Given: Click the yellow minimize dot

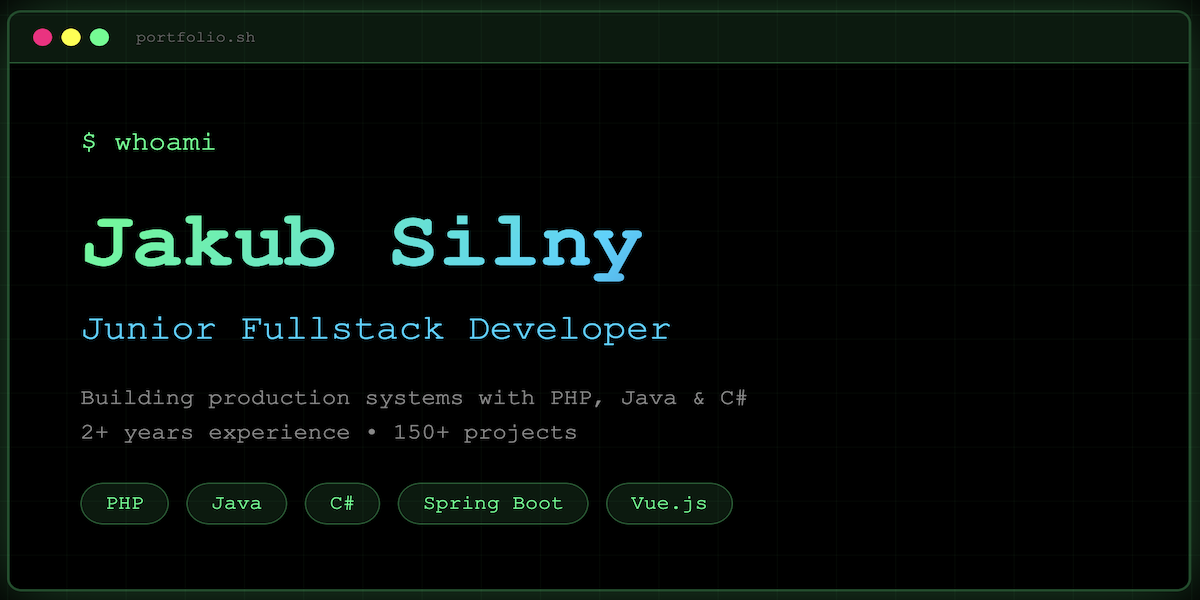Looking at the screenshot, I should (x=71, y=37).
